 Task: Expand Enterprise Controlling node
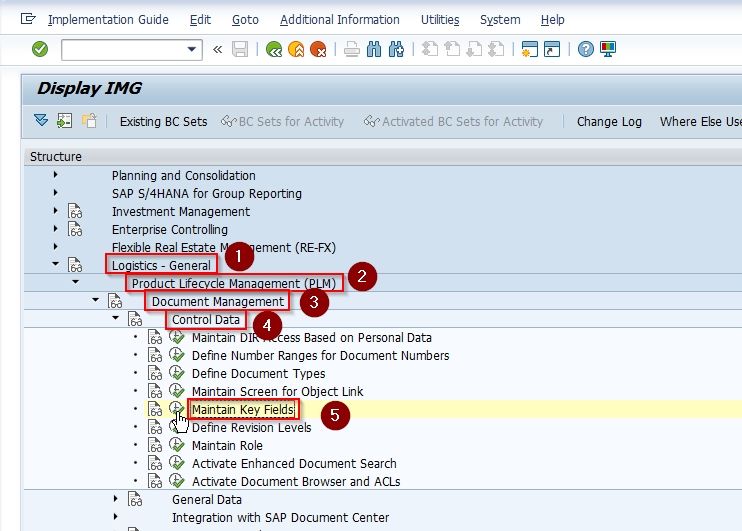(x=55, y=229)
